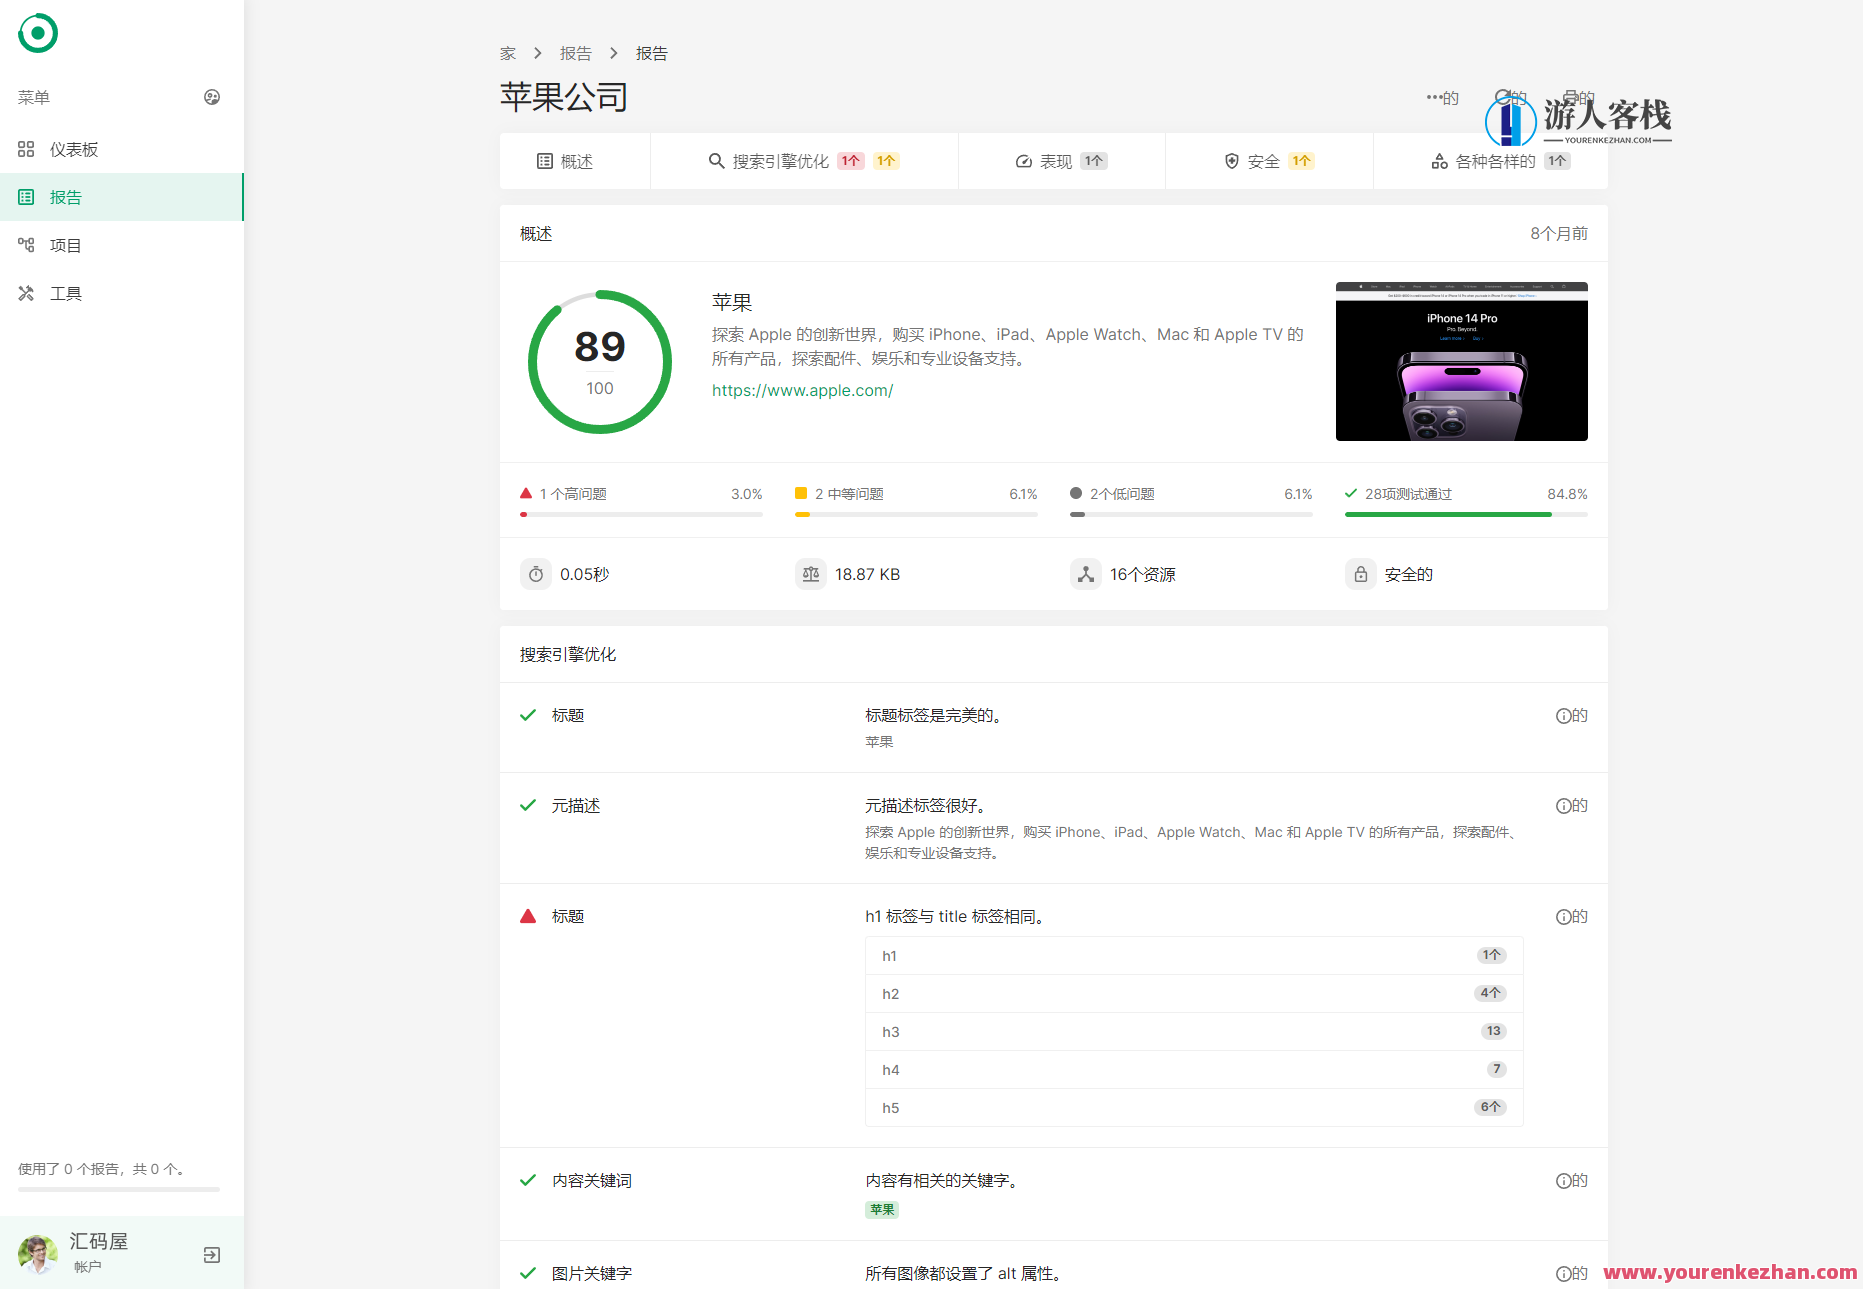
Task: Expand the h3 headings row
Action: click(1192, 1031)
